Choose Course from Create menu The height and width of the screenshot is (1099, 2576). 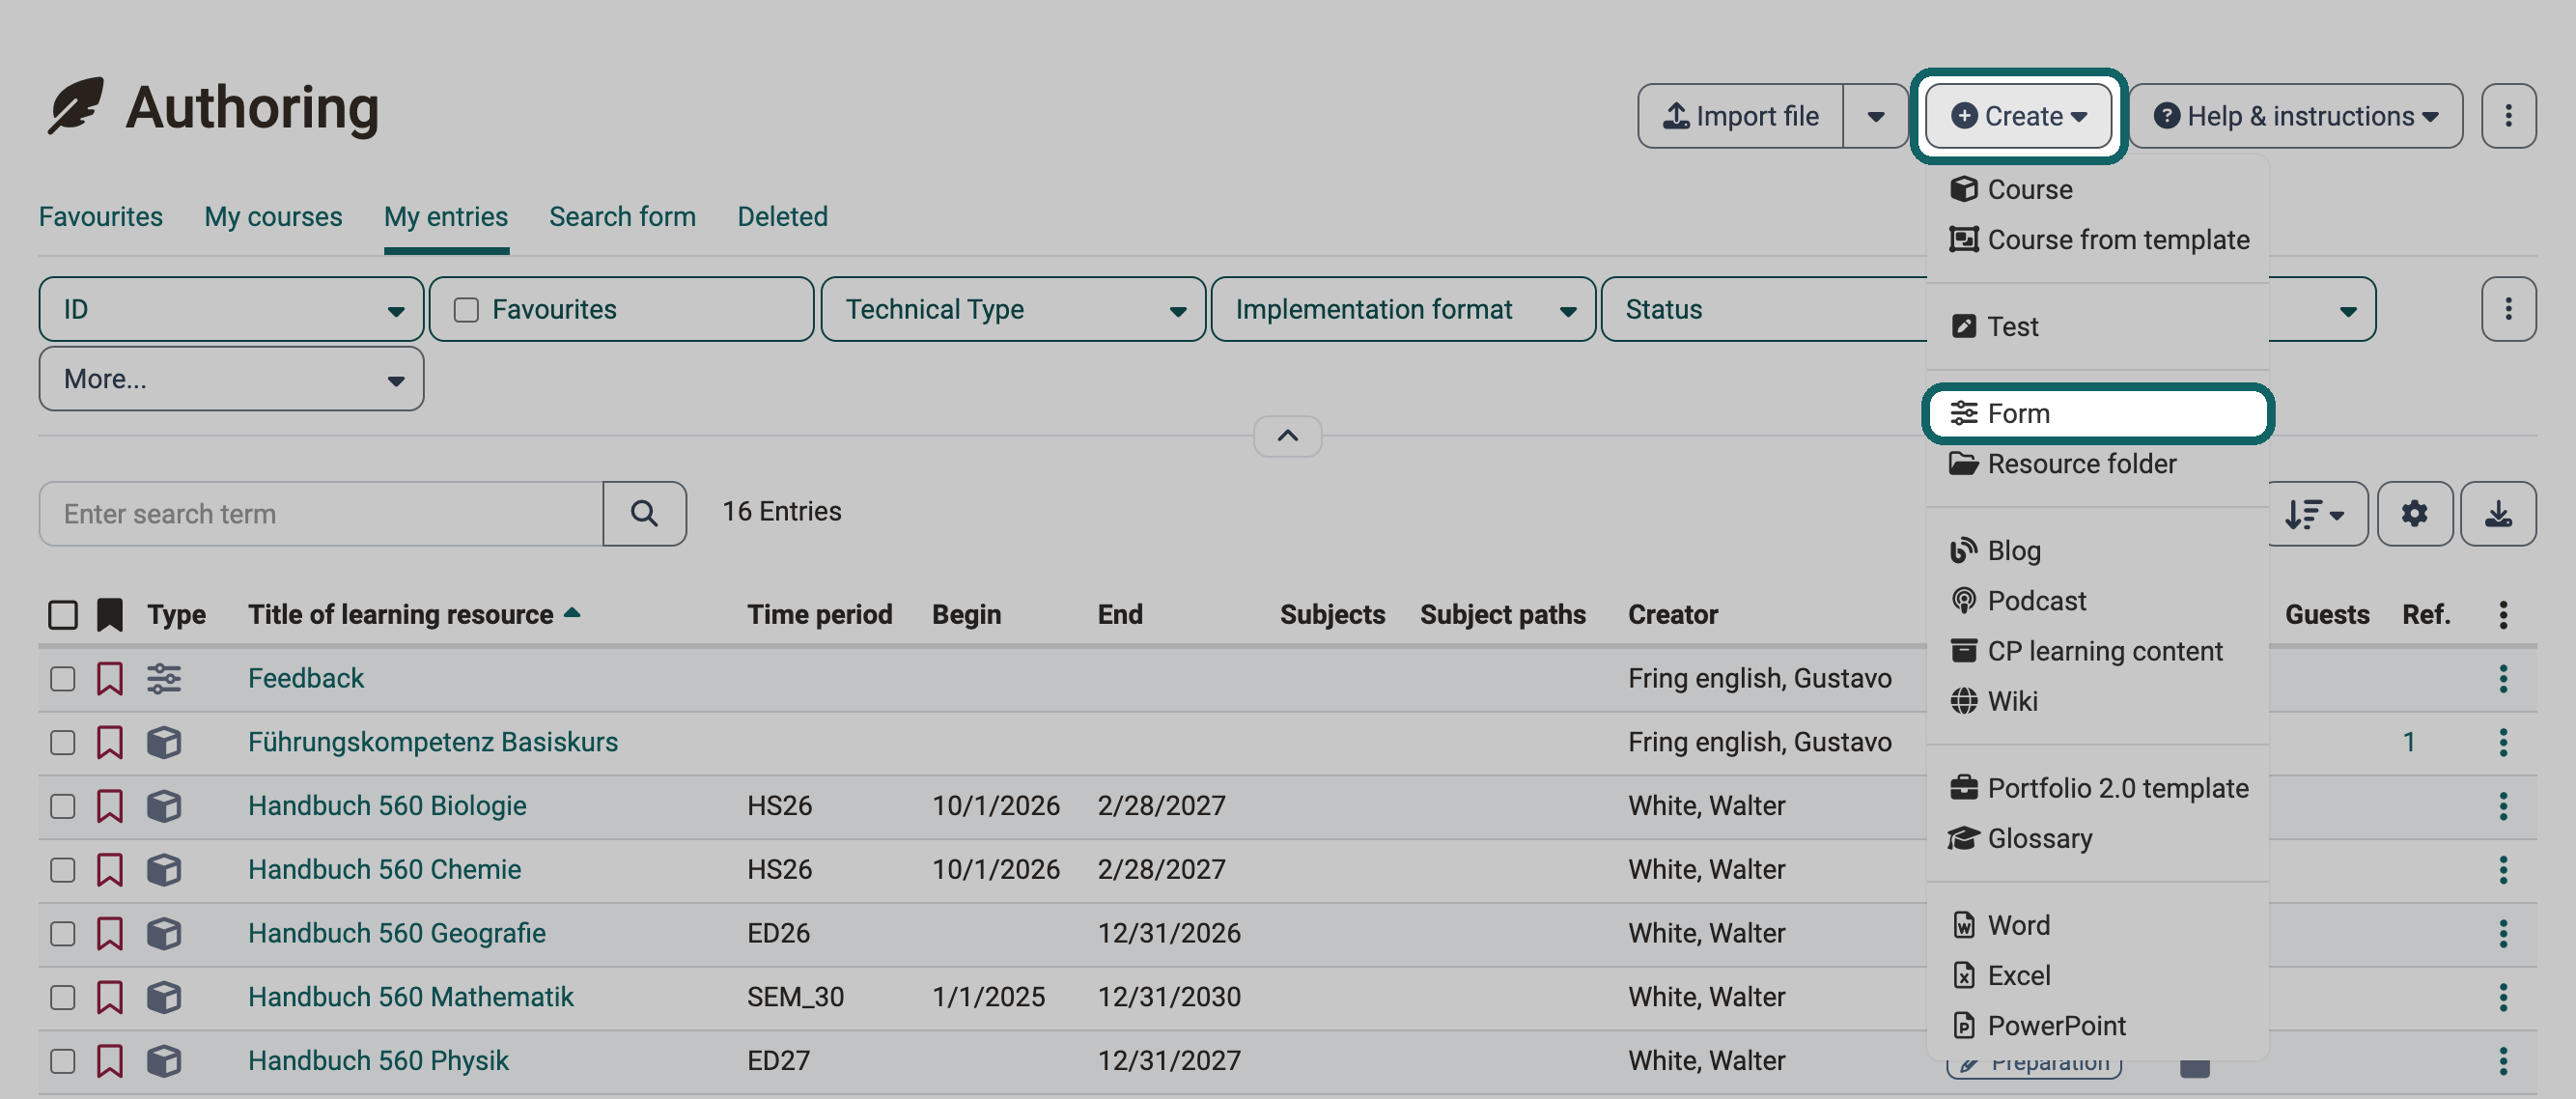click(2097, 189)
